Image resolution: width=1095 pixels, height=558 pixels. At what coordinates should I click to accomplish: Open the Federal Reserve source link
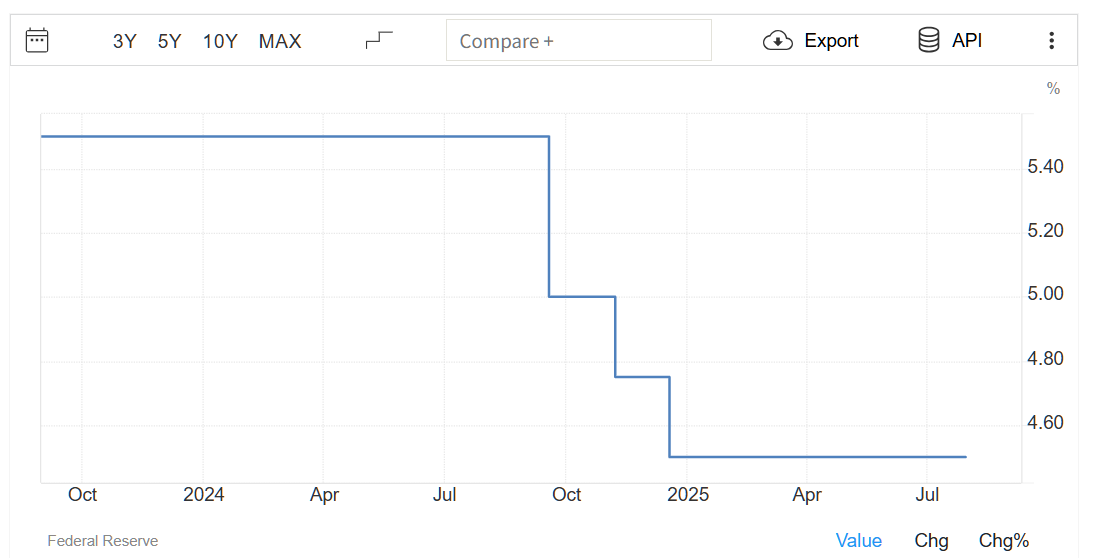pyautogui.click(x=103, y=541)
